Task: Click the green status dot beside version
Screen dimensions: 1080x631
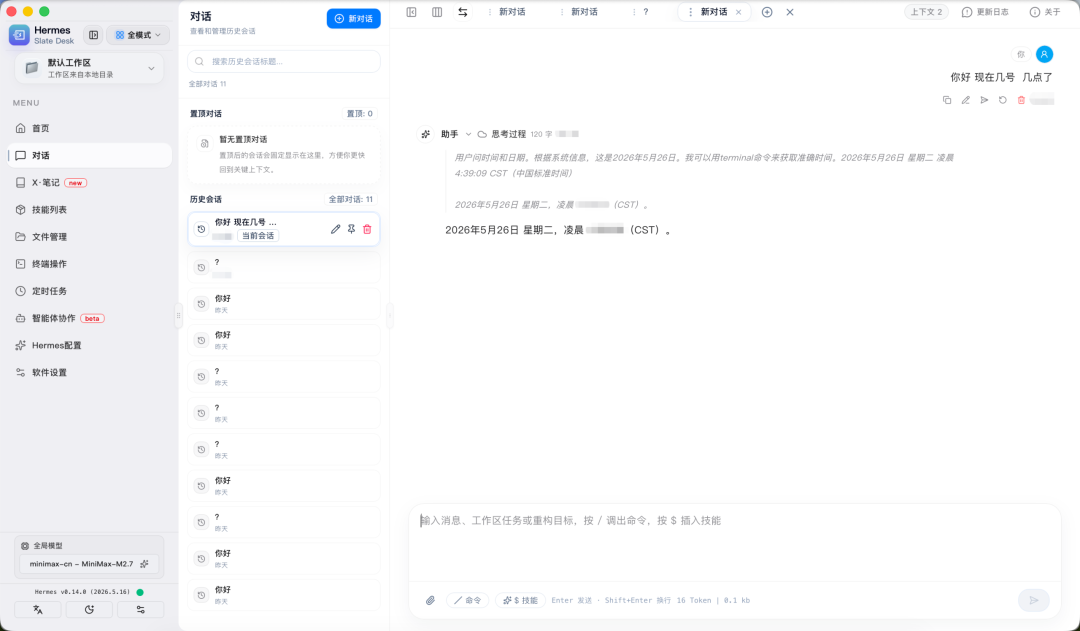Action: tap(140, 592)
